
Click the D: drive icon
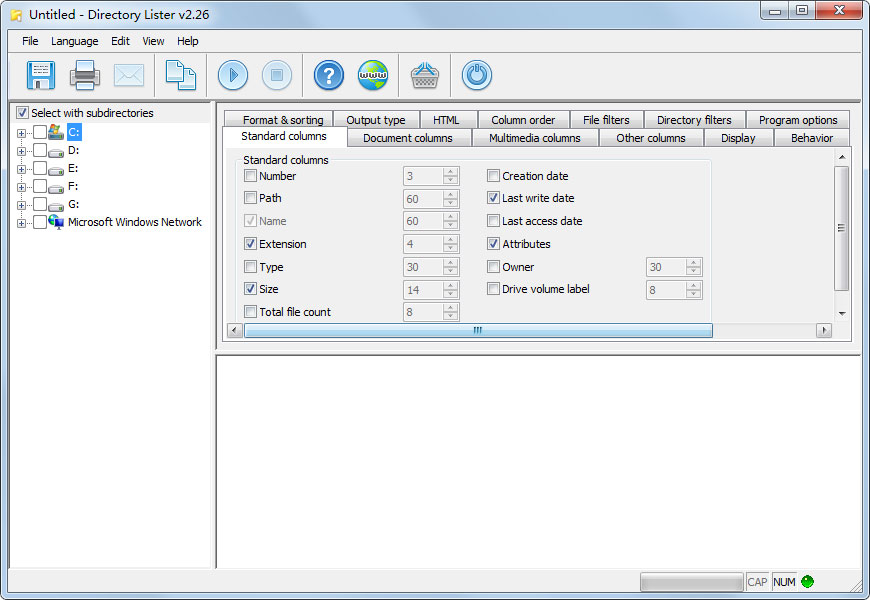click(x=56, y=152)
